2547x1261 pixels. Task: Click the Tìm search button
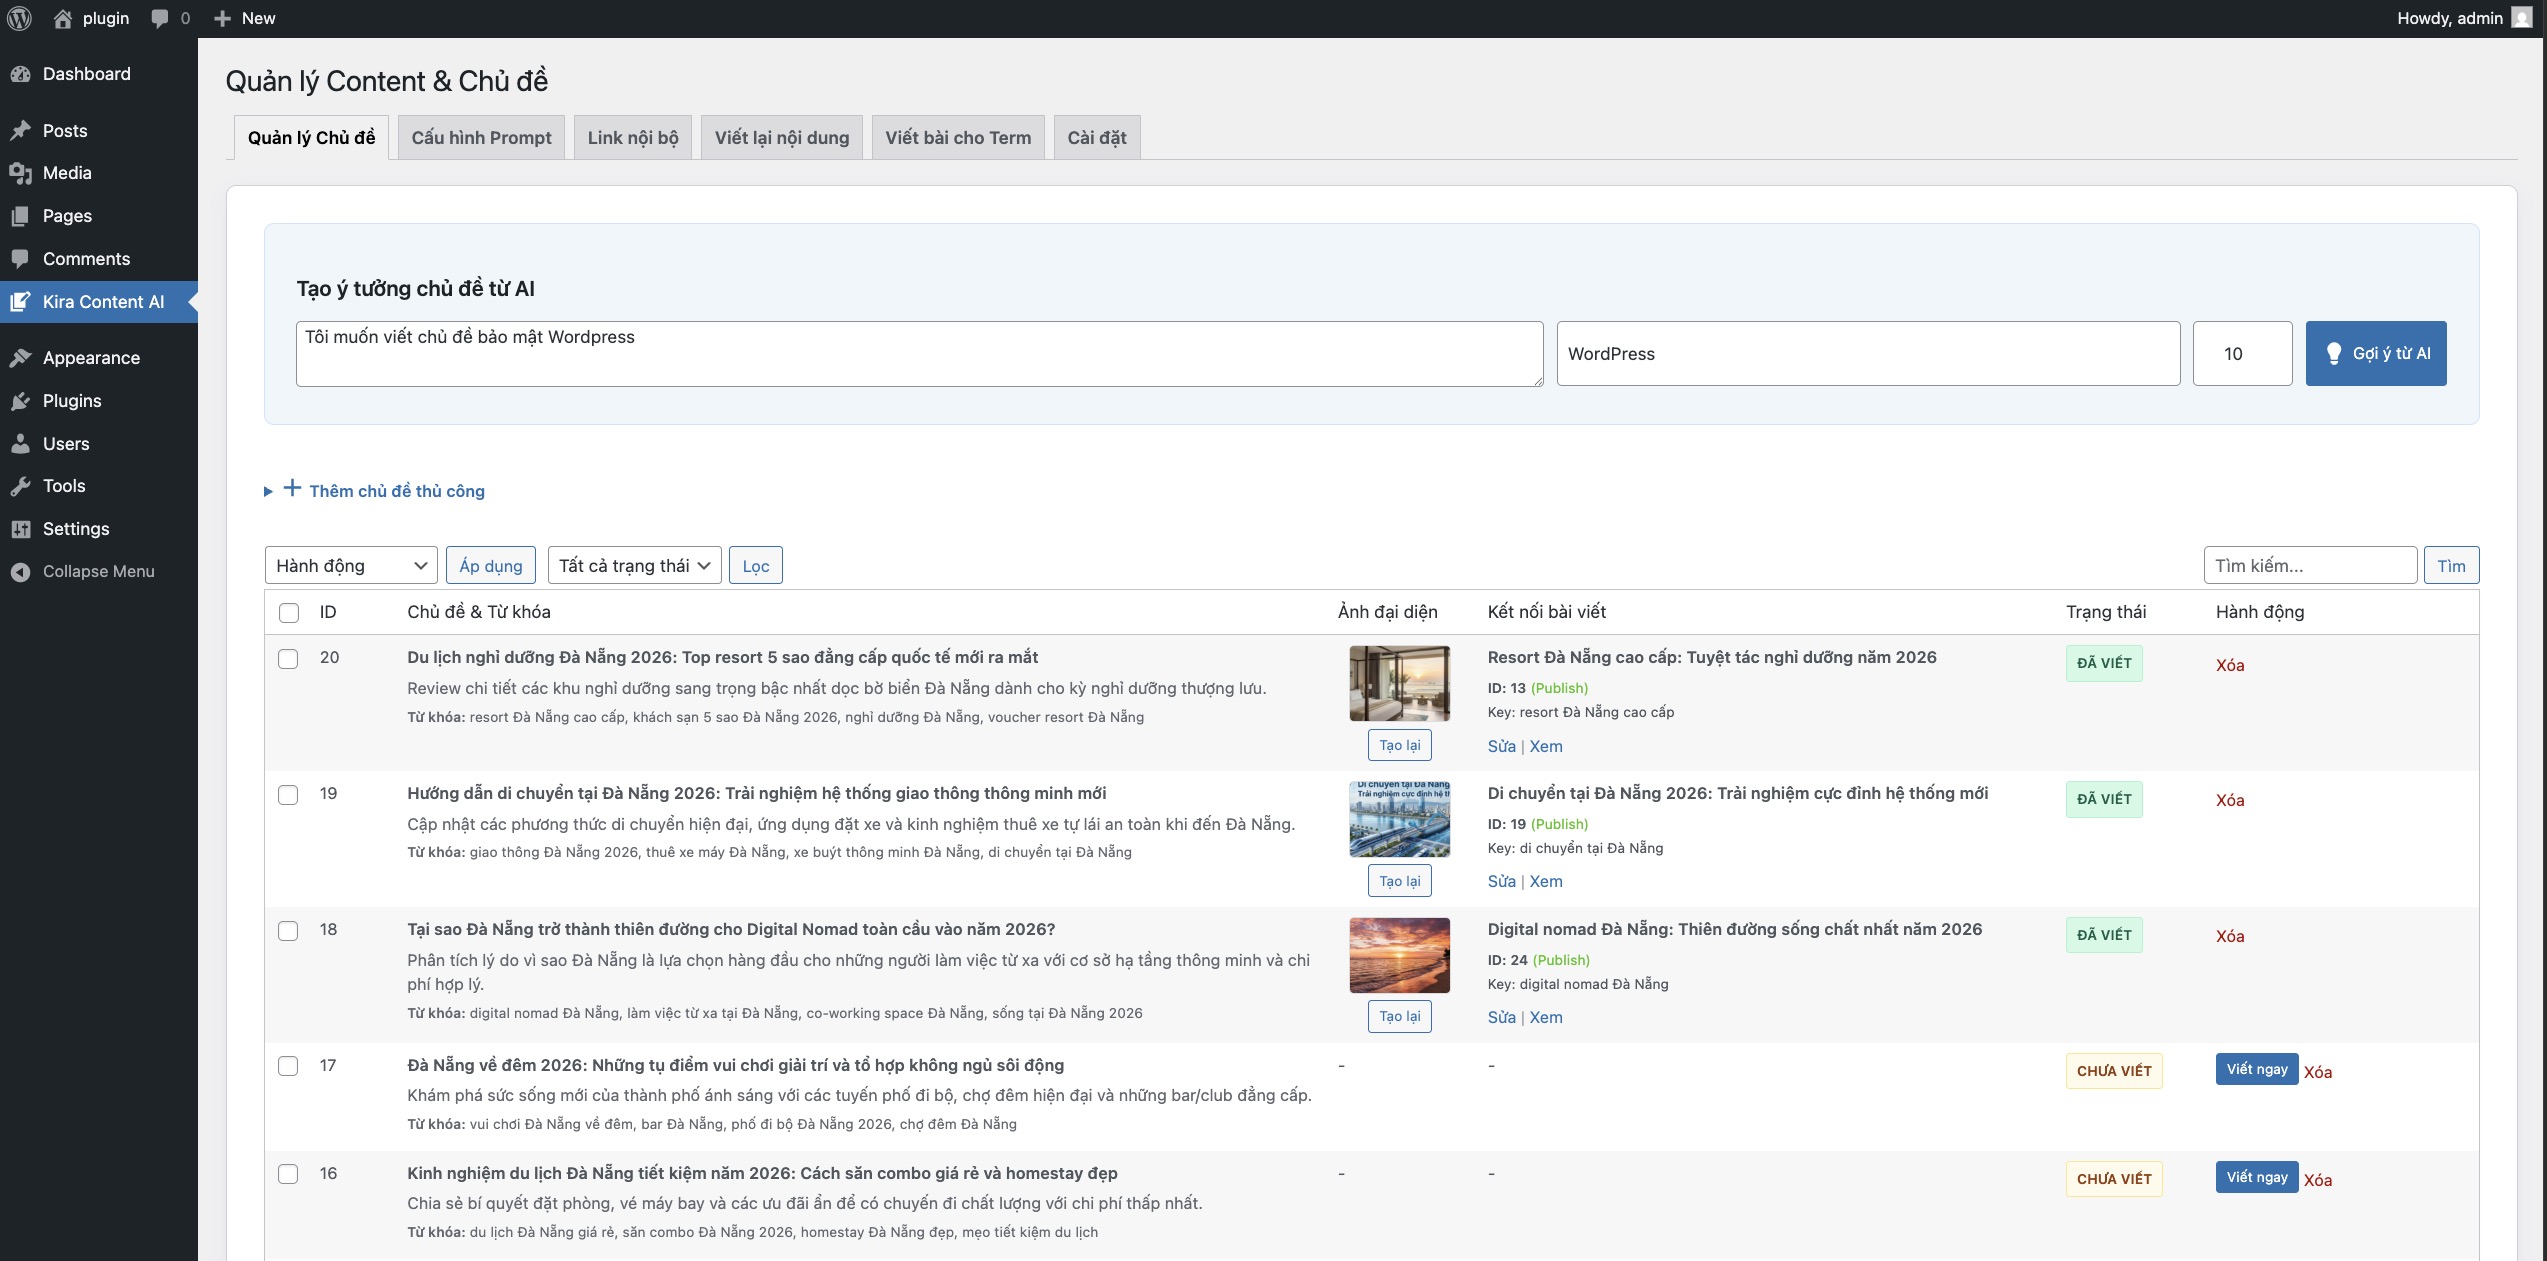click(2451, 566)
